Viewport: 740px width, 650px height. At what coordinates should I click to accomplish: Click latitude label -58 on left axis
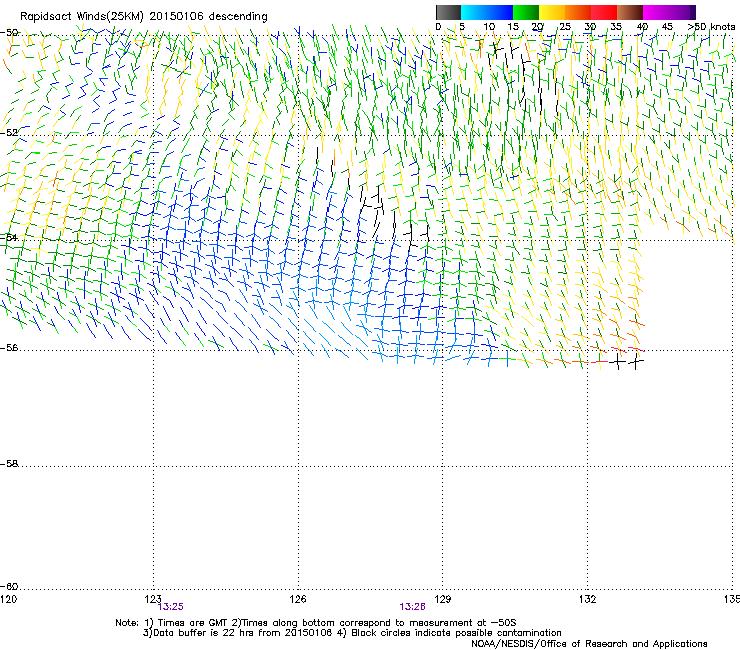9,464
